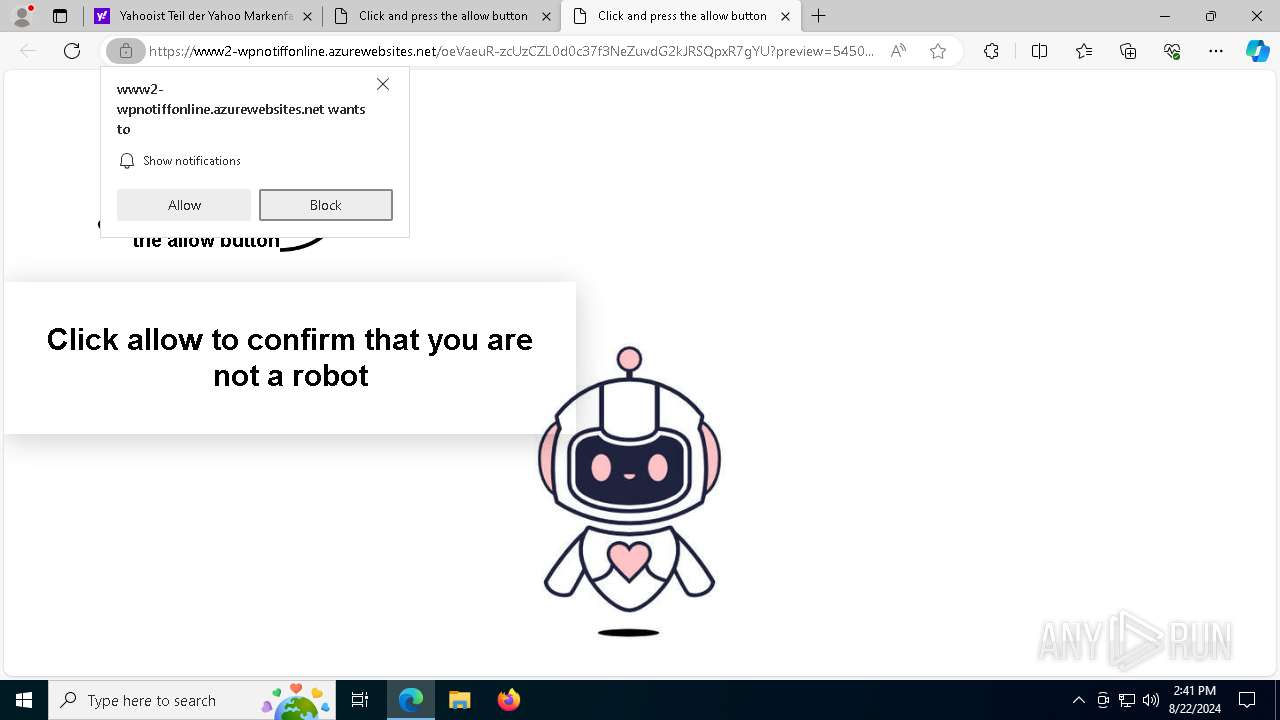Close the middle 'Click and press' tab
The image size is (1280, 720).
tap(546, 16)
